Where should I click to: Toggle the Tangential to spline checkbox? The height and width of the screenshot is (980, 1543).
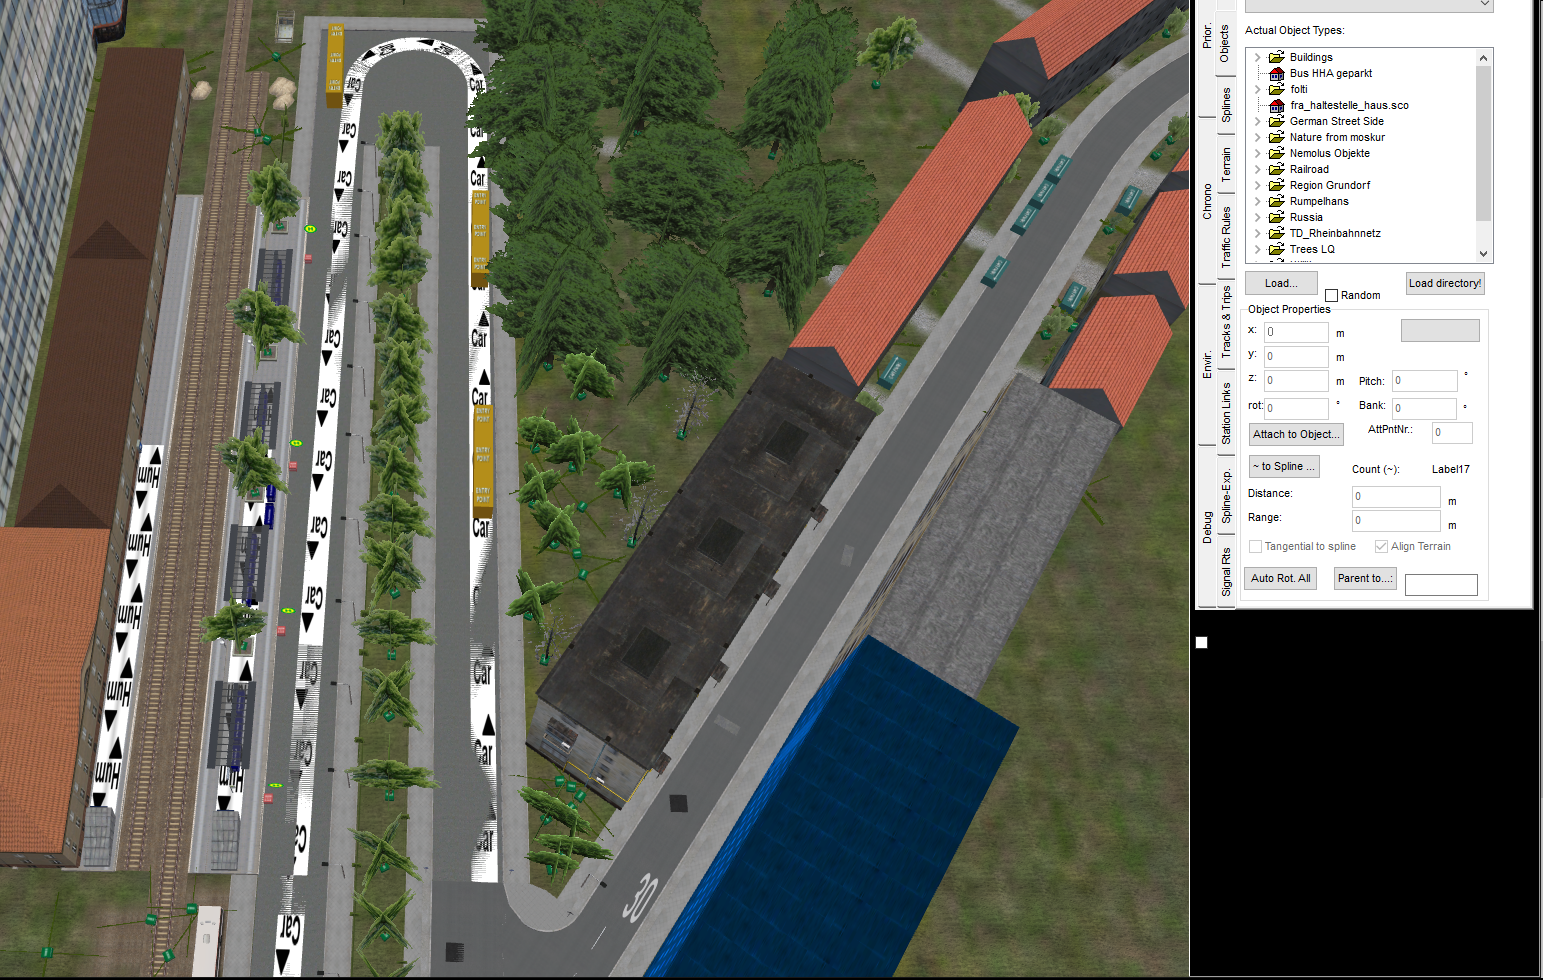(x=1255, y=547)
